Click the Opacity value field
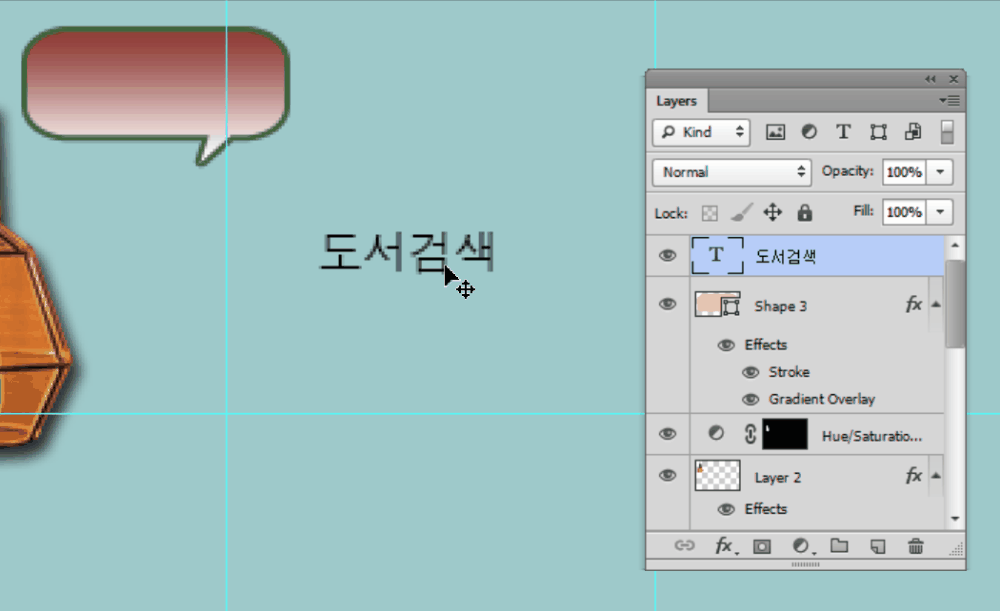1000x611 pixels. coord(904,172)
